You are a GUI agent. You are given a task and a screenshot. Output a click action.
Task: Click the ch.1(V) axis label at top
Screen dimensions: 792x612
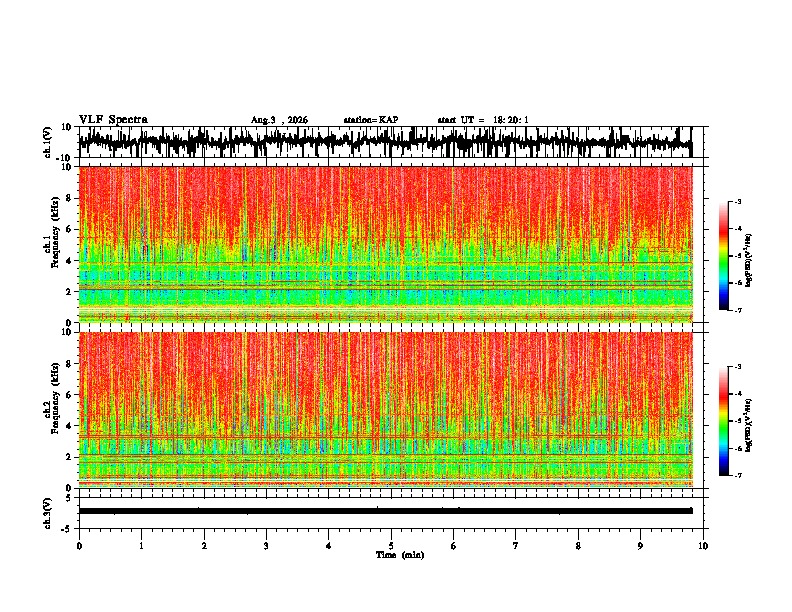pos(48,142)
